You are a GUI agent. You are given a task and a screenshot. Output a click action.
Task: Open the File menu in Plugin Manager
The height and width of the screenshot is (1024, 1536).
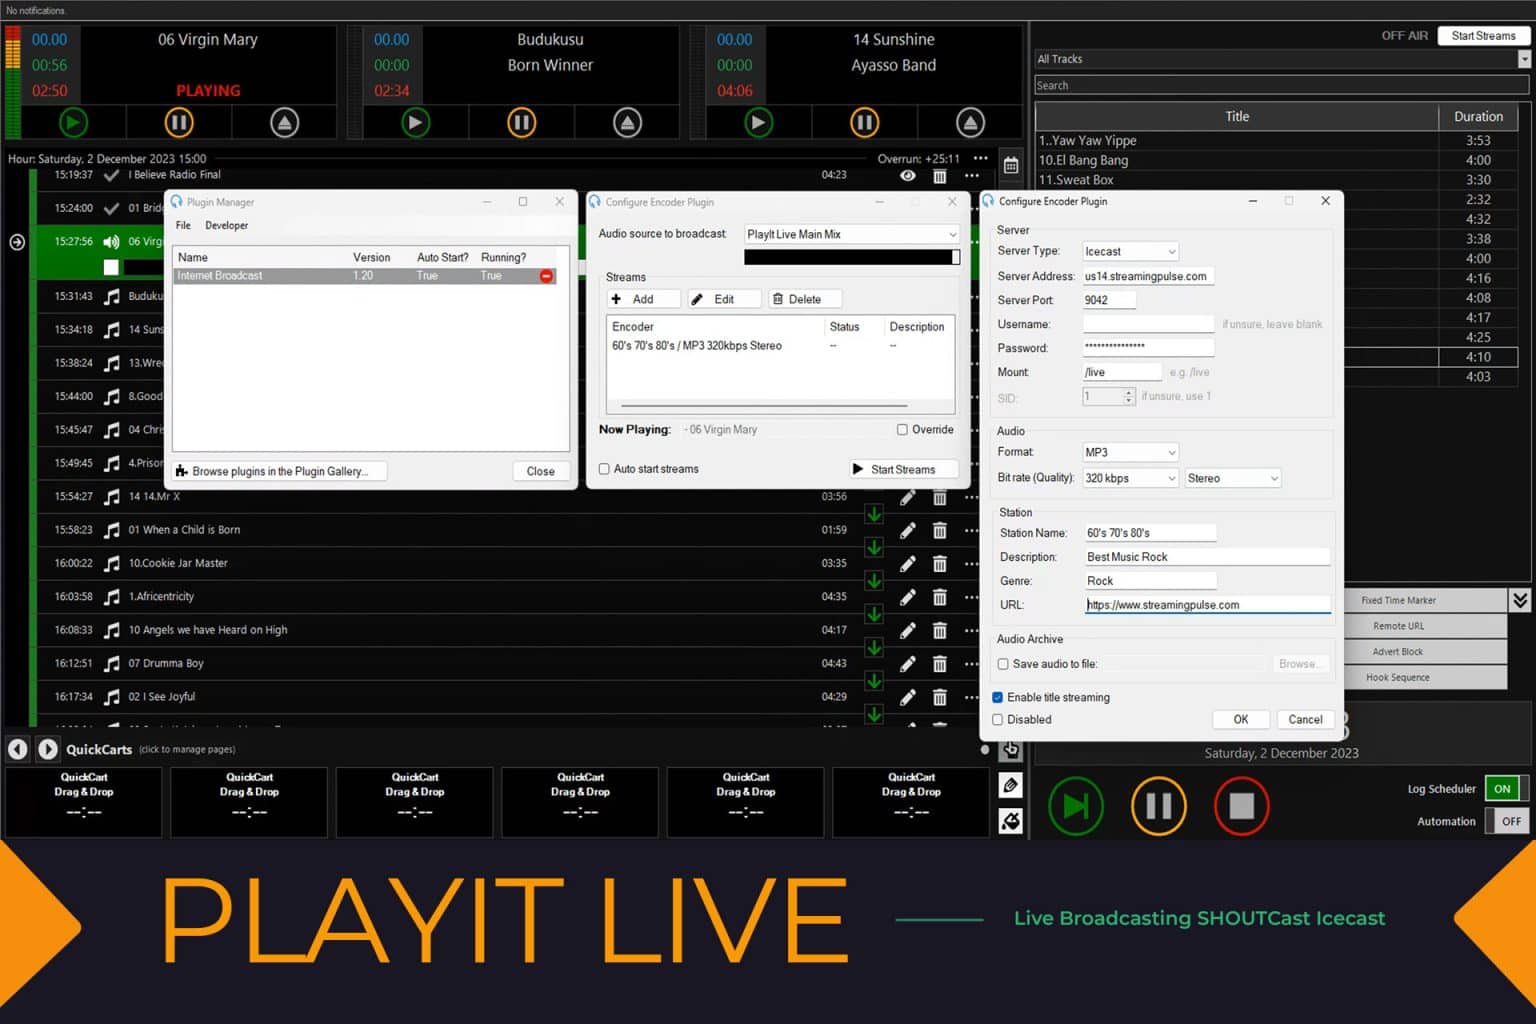[x=183, y=225]
